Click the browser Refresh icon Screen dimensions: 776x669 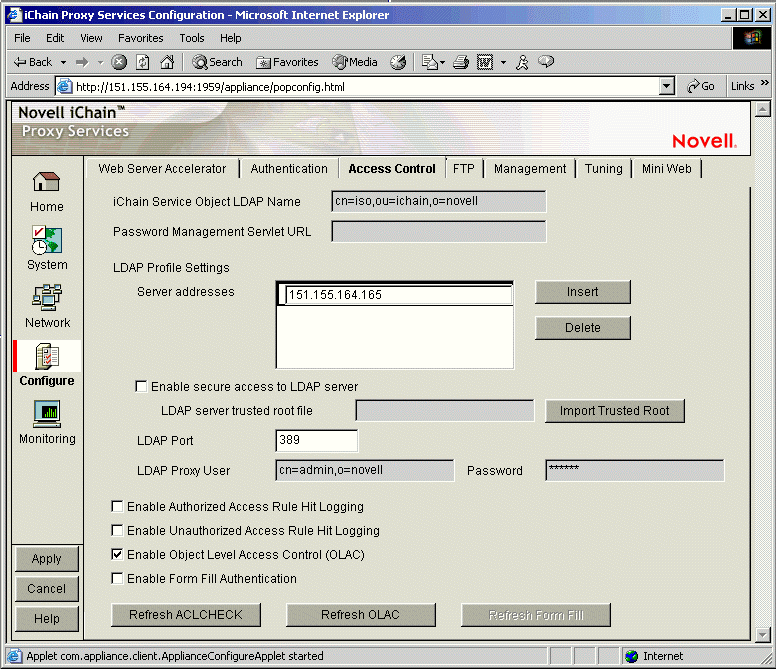143,62
